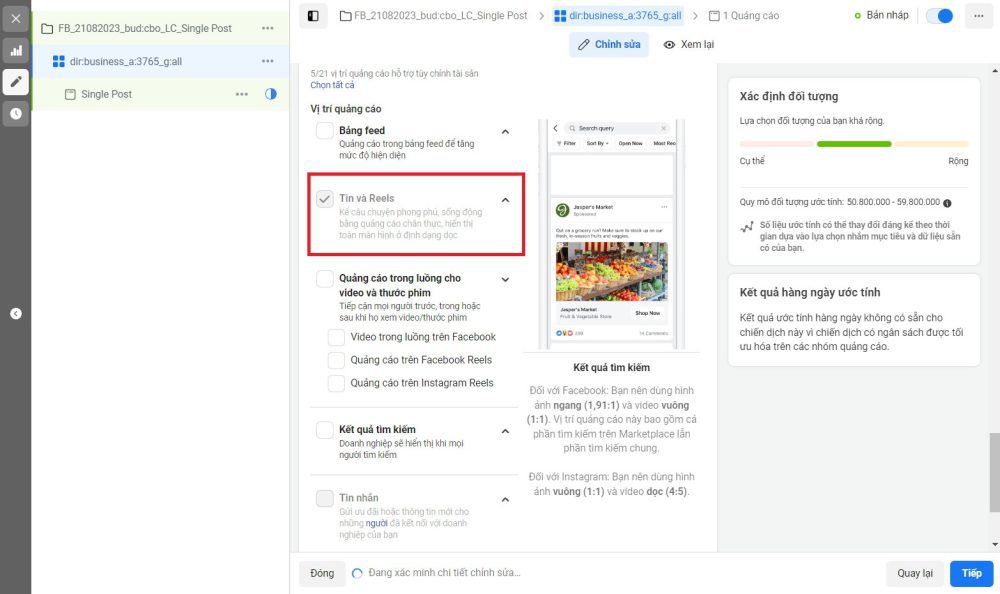Expand the Tin và Reels section
This screenshot has width=1000, height=594.
pyautogui.click(x=505, y=200)
